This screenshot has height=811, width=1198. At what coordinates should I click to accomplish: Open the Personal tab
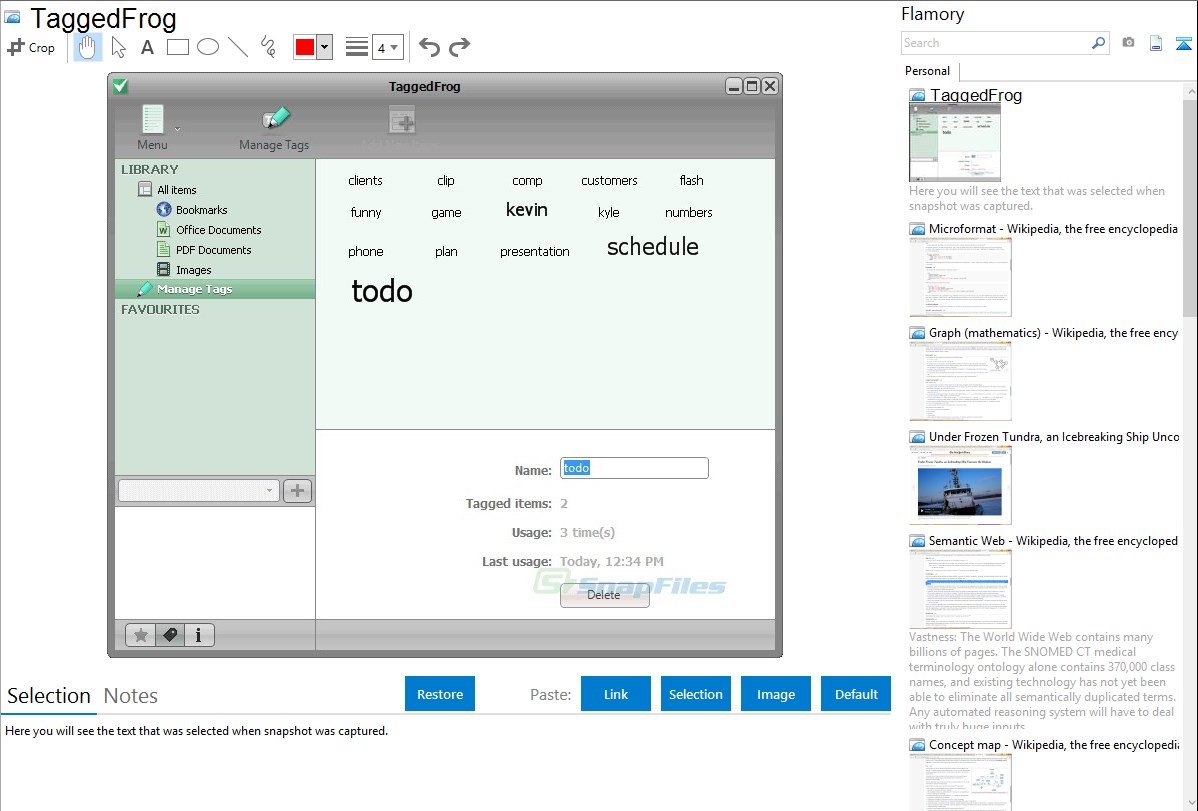[x=927, y=71]
